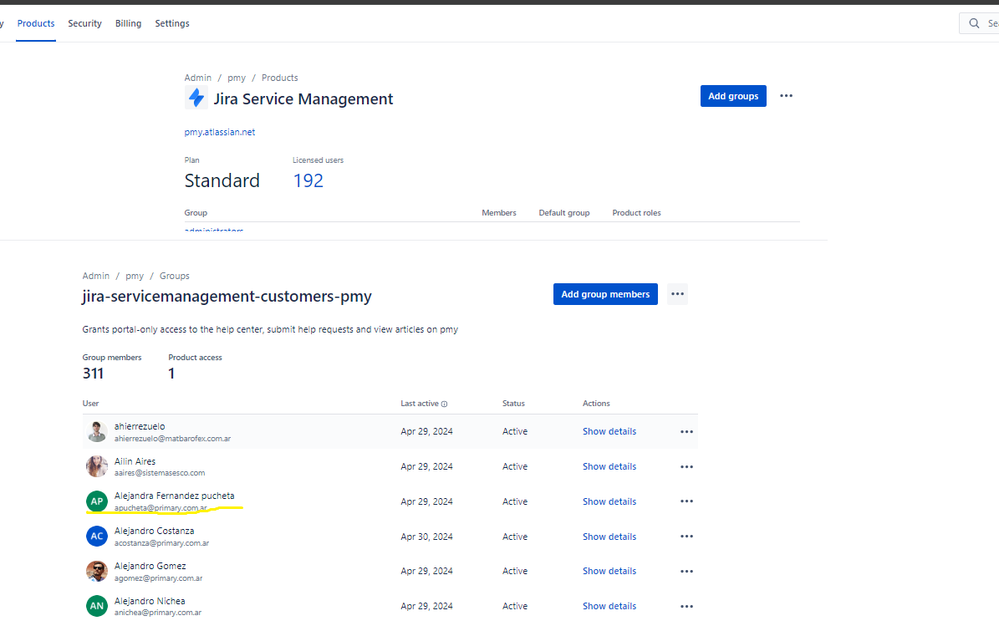Click Admin in the Groups breadcrumb
This screenshot has width=999, height=620.
point(96,276)
